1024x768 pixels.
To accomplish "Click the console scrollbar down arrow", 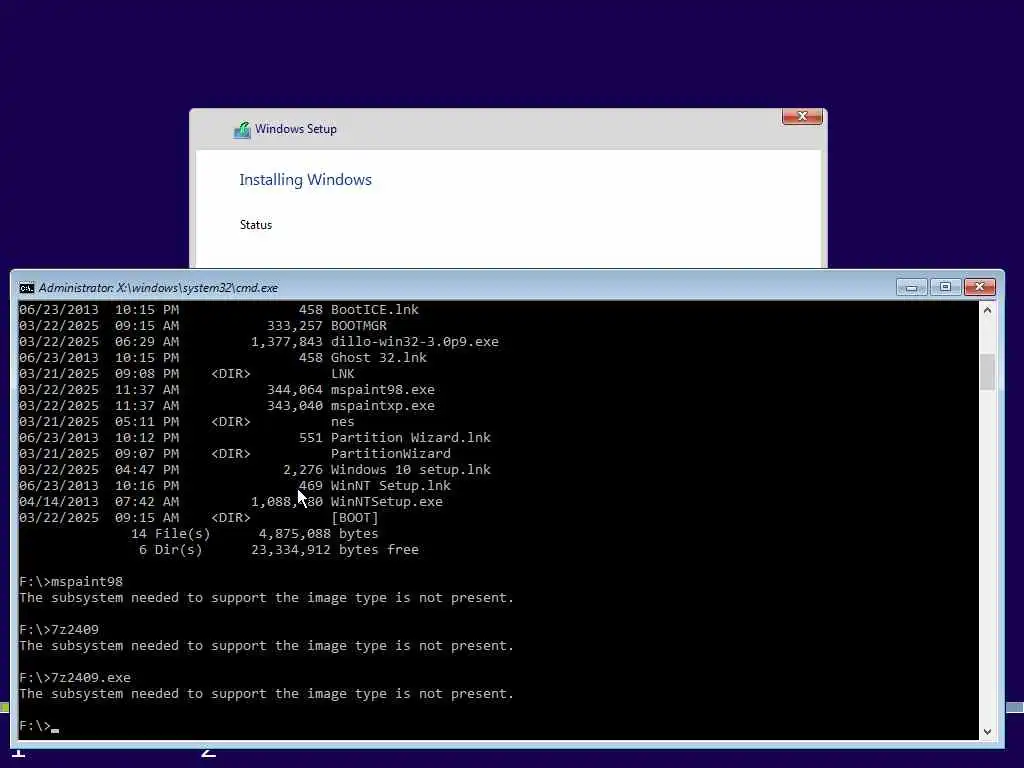I will (x=987, y=731).
